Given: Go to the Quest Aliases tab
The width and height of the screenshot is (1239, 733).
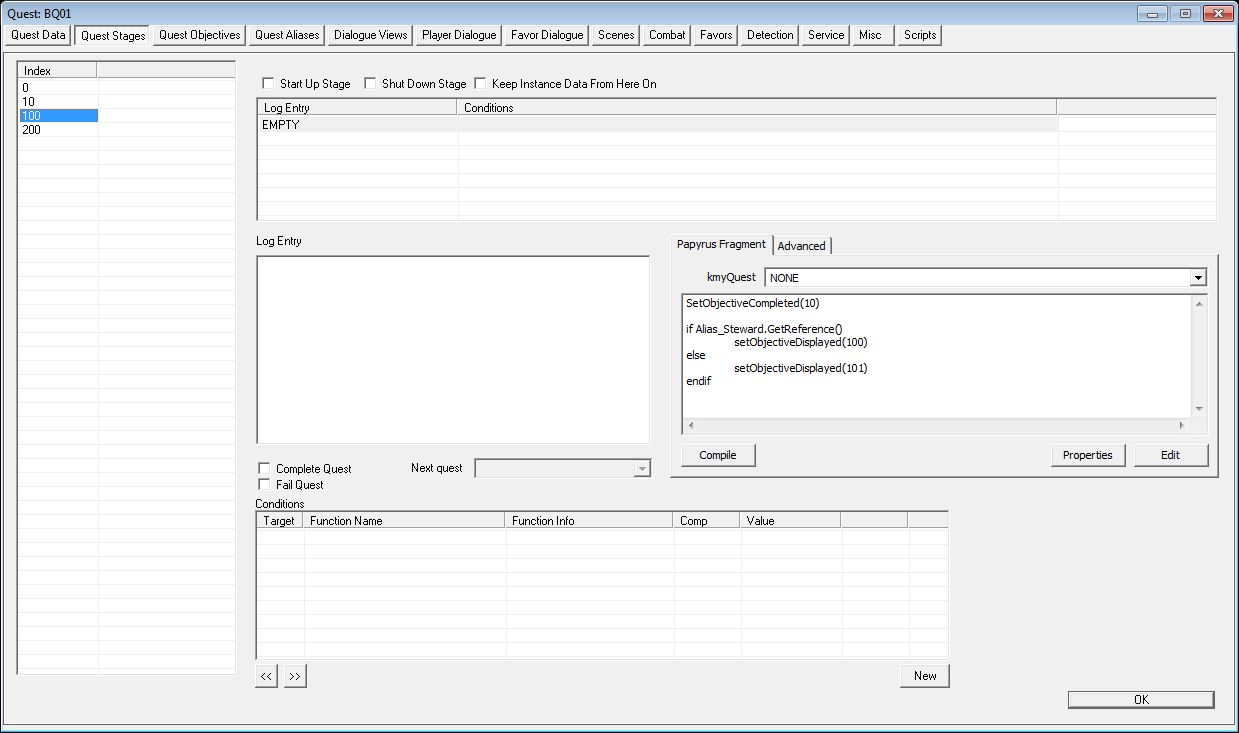Looking at the screenshot, I should (x=287, y=35).
